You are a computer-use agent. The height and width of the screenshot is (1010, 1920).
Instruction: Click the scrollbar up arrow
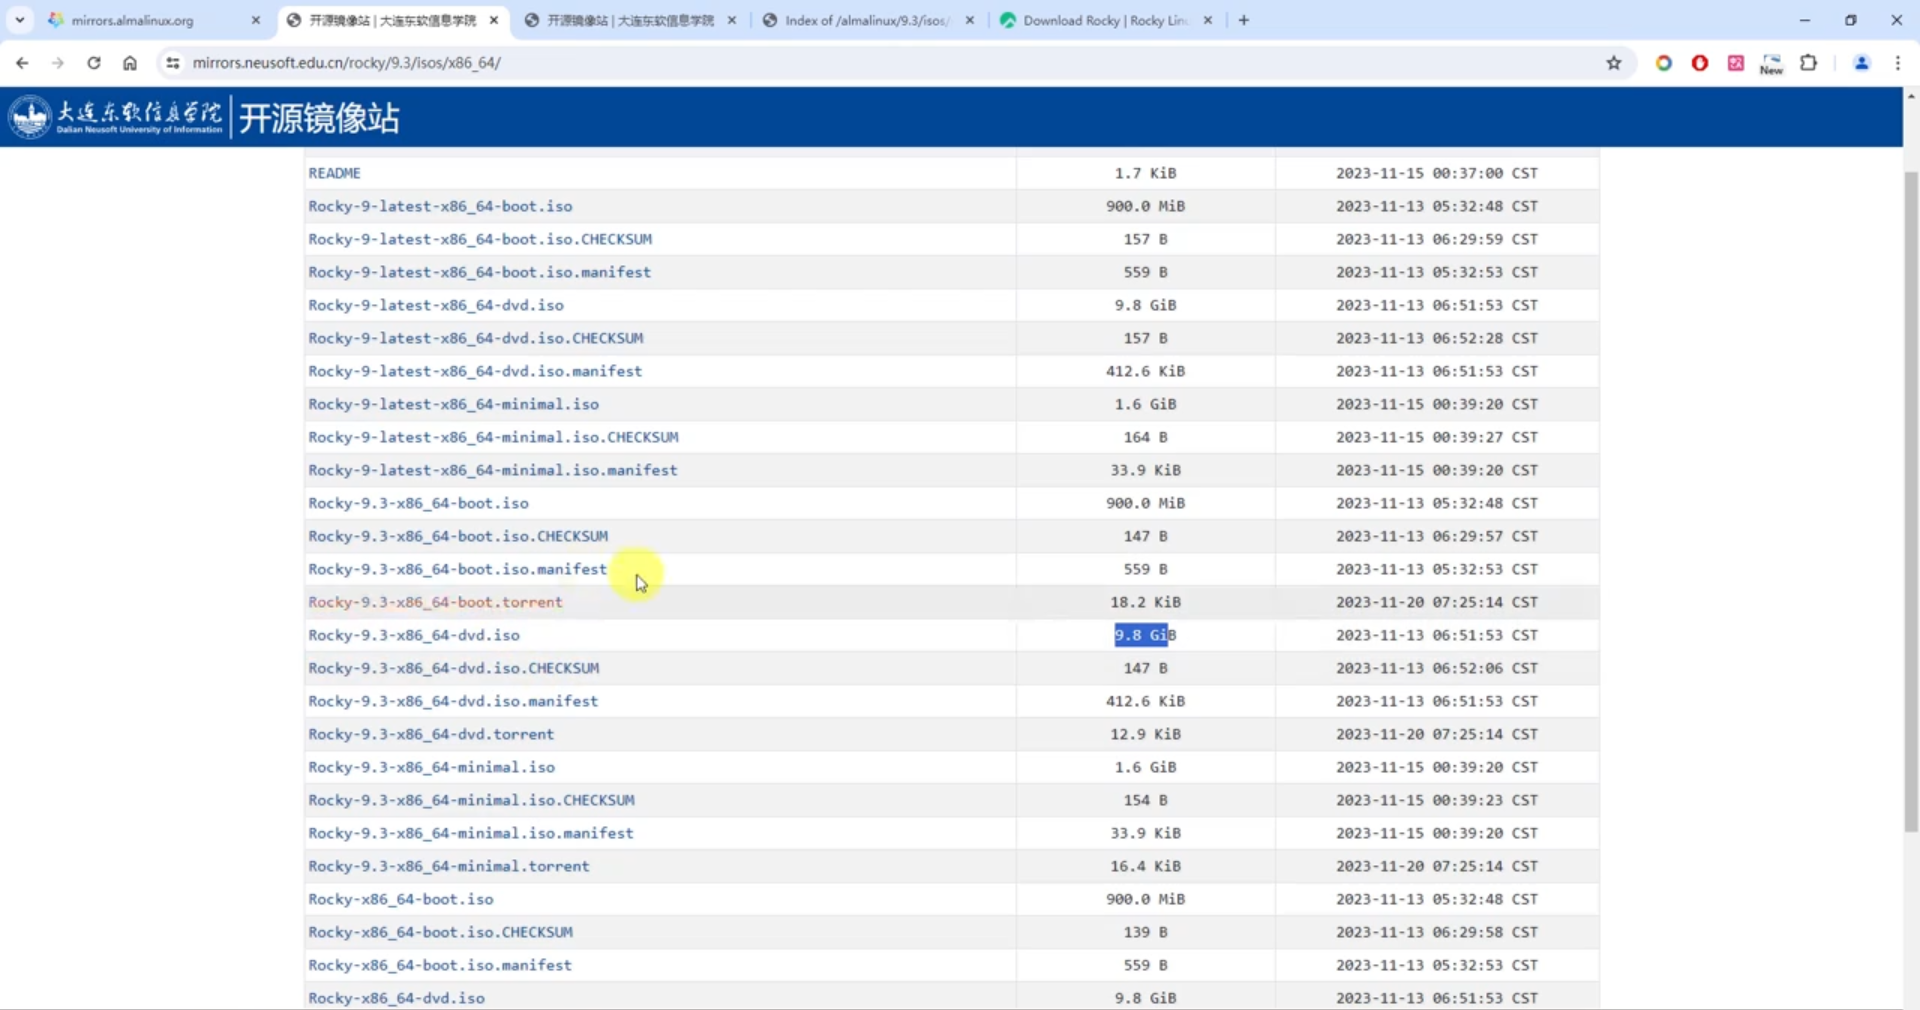(x=1911, y=96)
